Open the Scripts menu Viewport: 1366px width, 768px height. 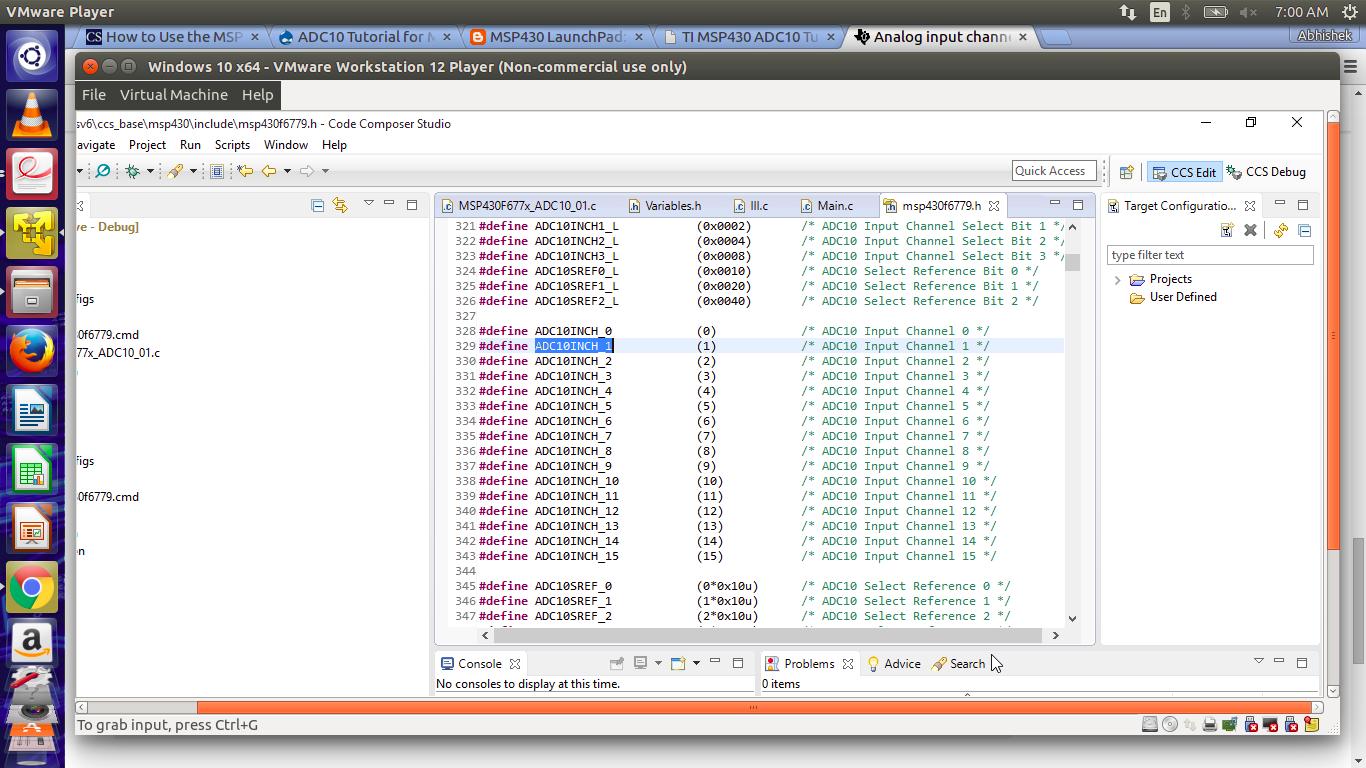point(232,145)
